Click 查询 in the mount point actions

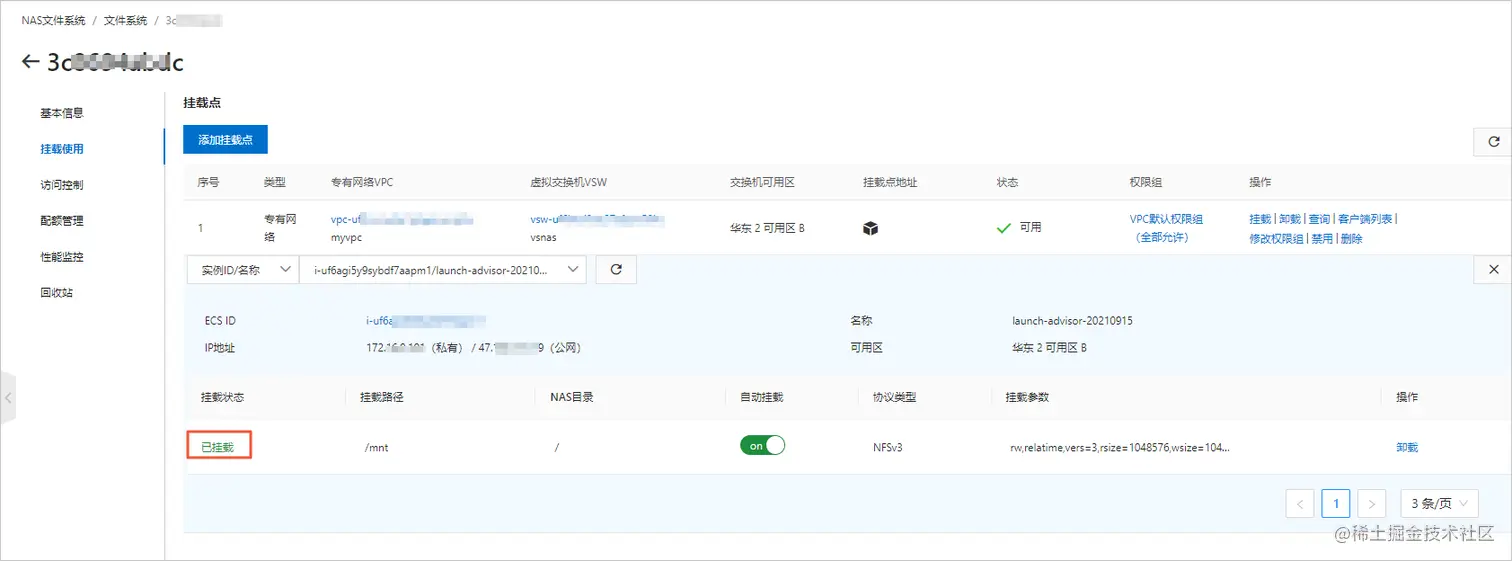(1319, 218)
